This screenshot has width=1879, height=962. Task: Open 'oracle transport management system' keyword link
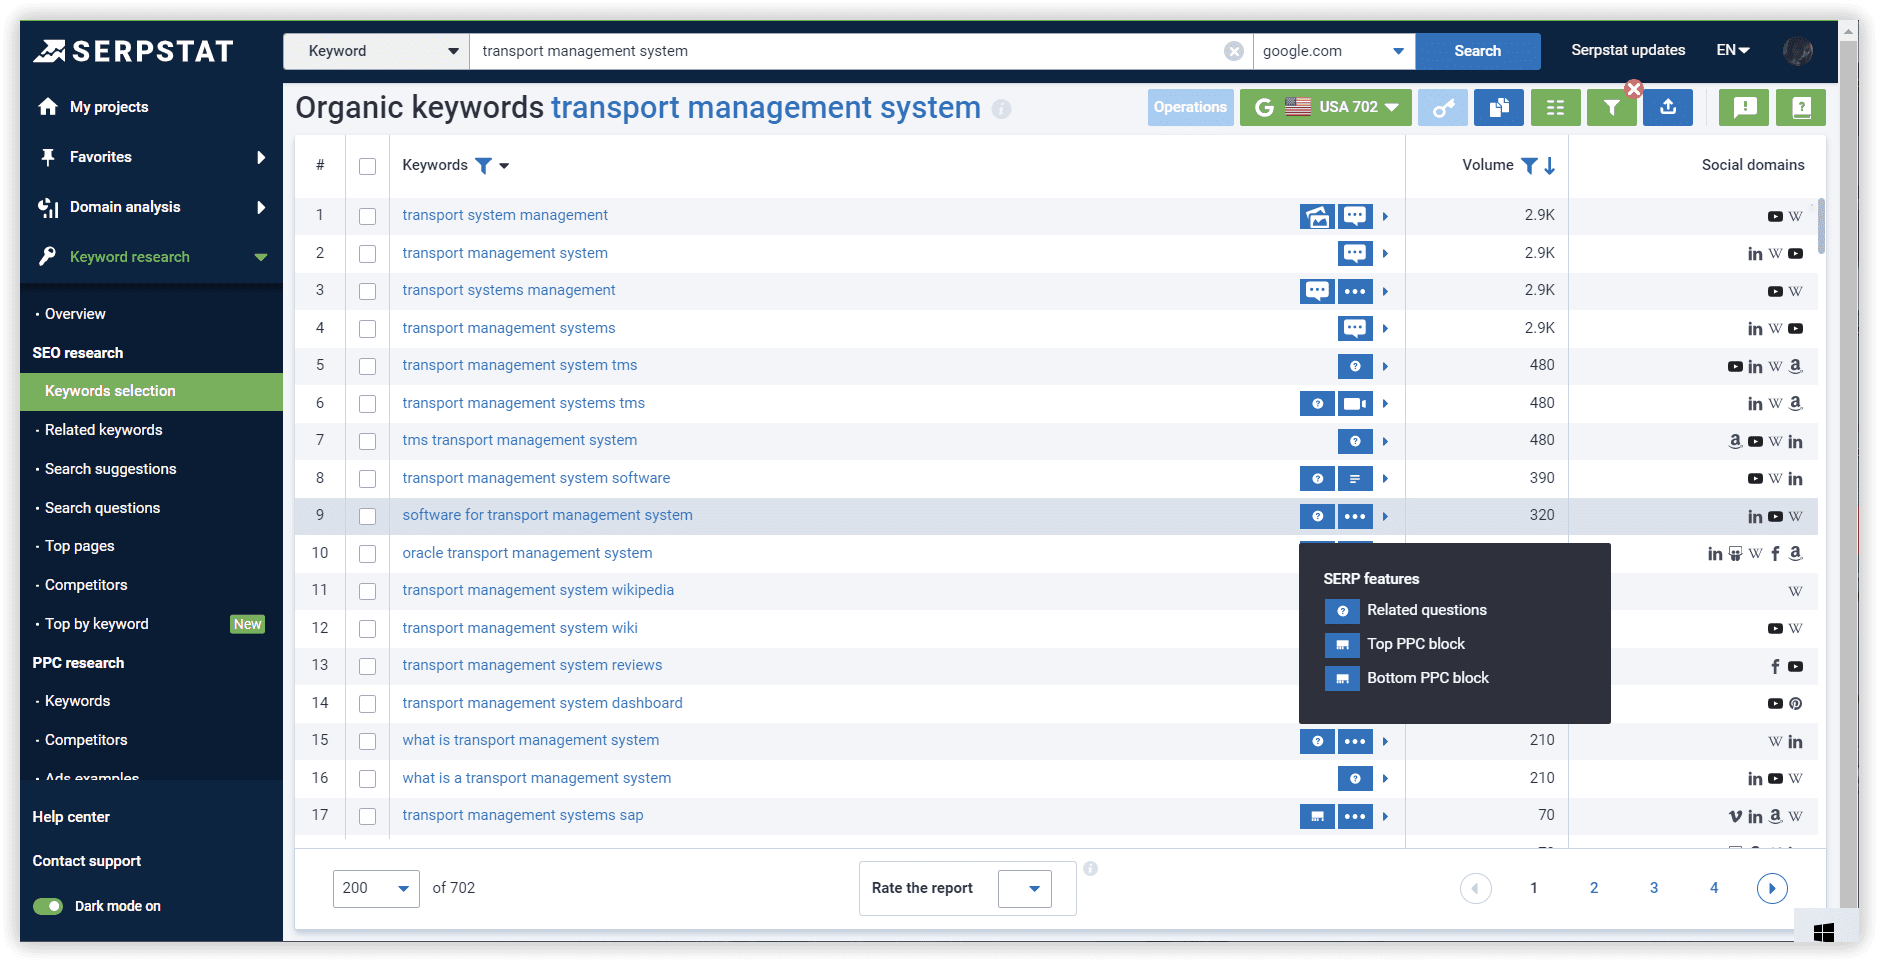527,553
